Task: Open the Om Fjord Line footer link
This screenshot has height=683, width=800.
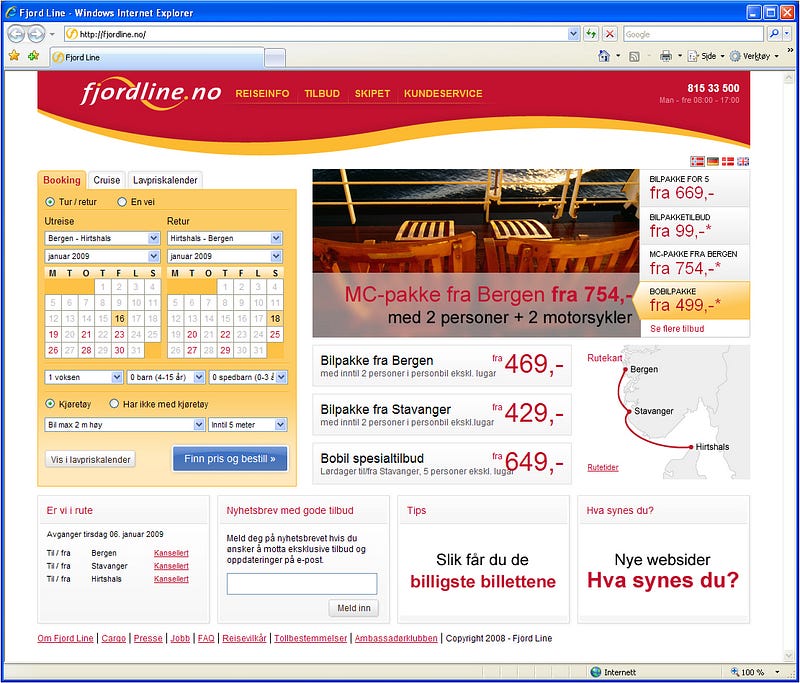Action: tap(65, 638)
